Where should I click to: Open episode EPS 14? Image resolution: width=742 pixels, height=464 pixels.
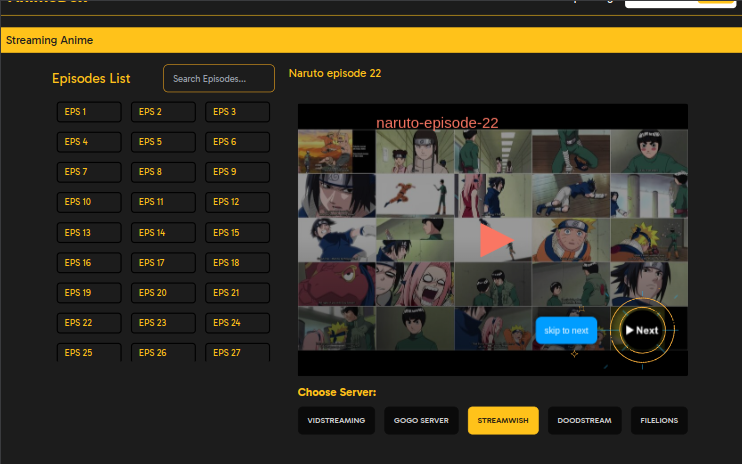(163, 233)
